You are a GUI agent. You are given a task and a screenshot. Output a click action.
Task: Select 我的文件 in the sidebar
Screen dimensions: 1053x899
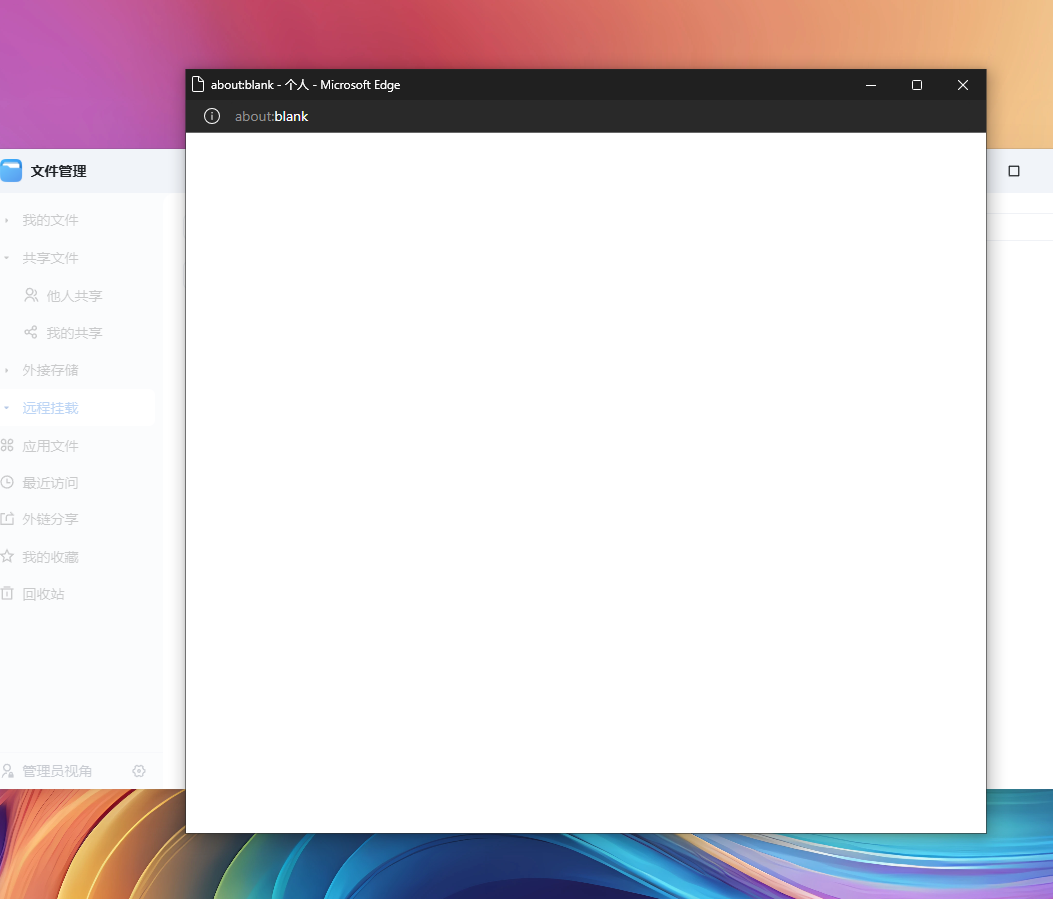[50, 220]
